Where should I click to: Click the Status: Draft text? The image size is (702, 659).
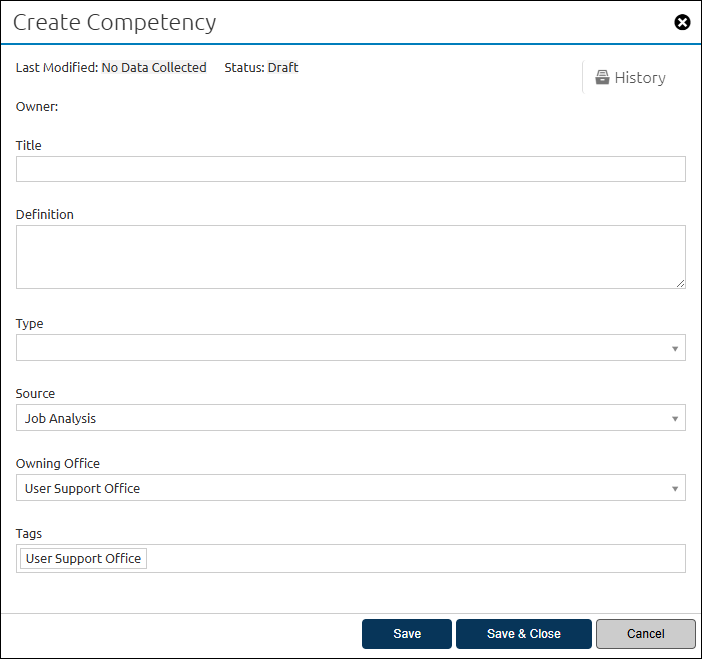tap(261, 68)
